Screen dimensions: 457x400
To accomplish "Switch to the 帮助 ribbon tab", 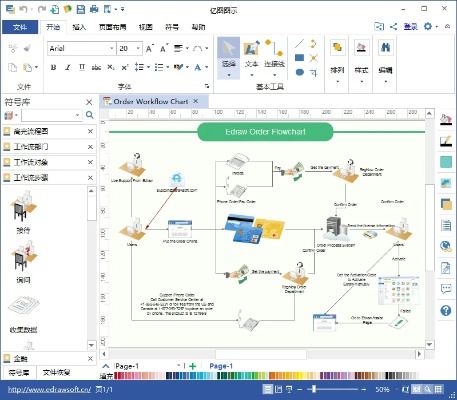I will coord(198,27).
